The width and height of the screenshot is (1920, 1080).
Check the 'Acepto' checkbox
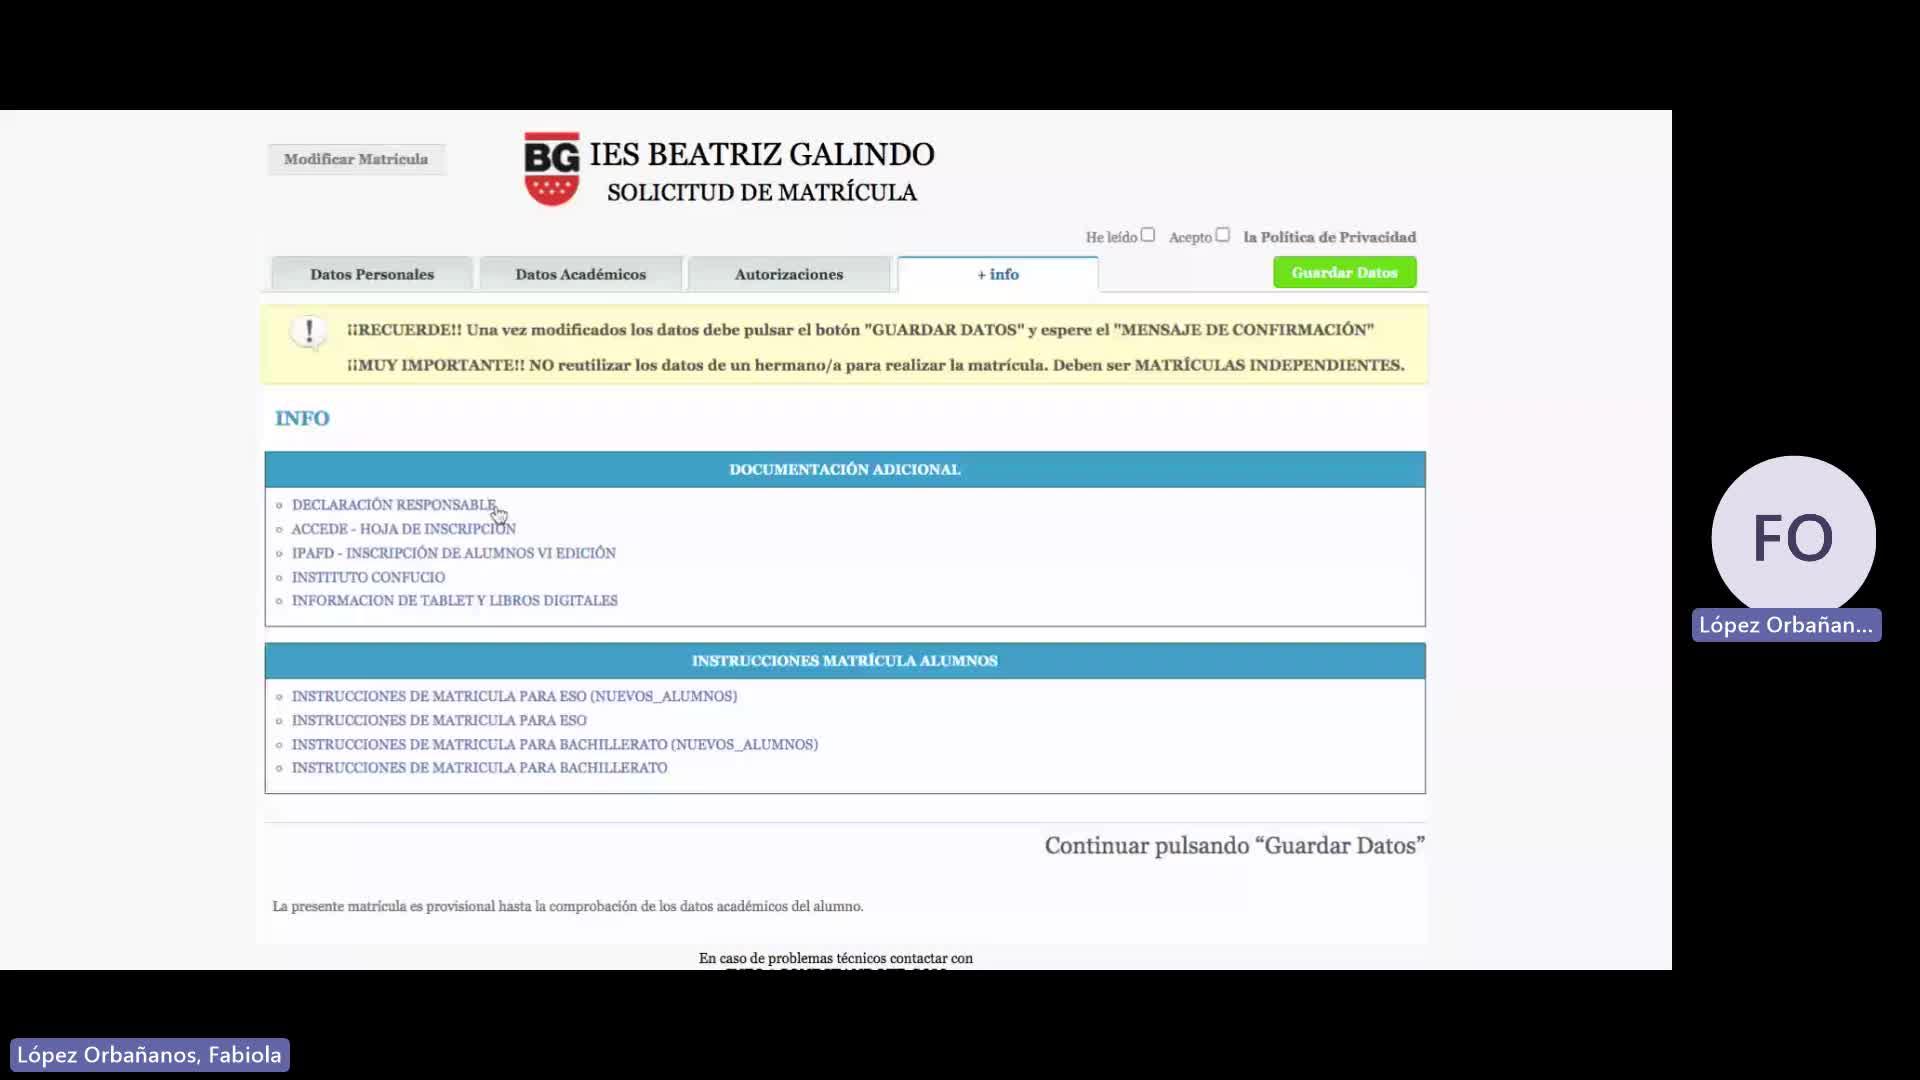[1222, 235]
